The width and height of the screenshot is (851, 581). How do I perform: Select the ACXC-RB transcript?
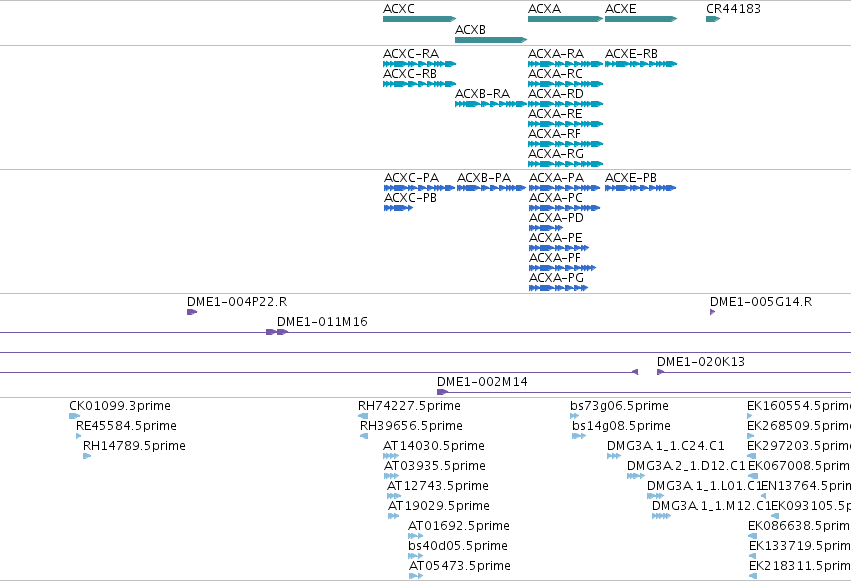pos(420,84)
